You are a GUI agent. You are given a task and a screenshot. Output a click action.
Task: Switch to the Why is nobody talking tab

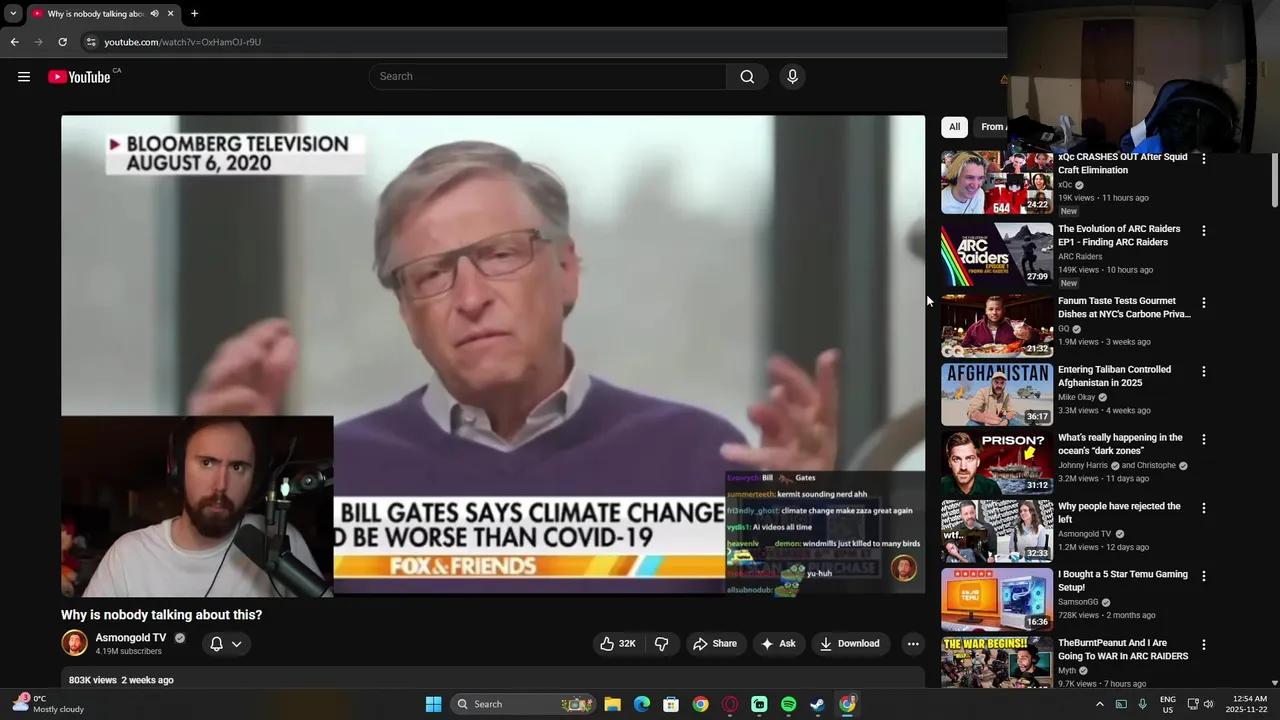(96, 14)
